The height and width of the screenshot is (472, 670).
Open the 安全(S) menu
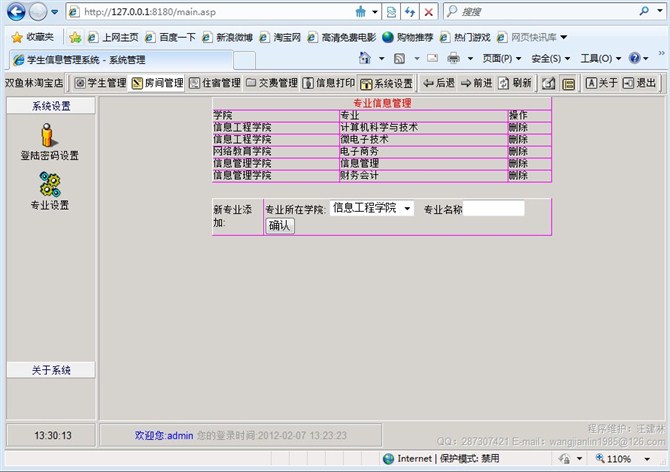pos(550,59)
